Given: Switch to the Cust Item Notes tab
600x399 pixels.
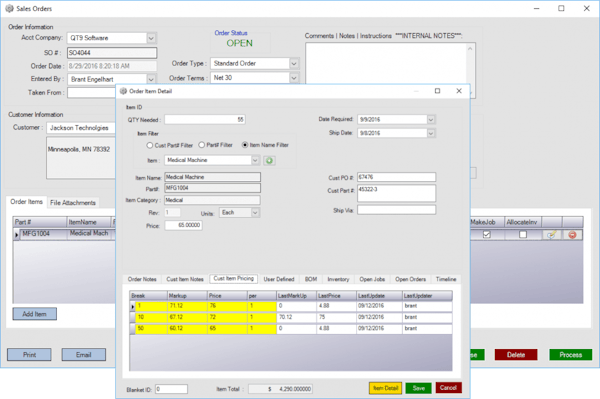Looking at the screenshot, I should [185, 279].
